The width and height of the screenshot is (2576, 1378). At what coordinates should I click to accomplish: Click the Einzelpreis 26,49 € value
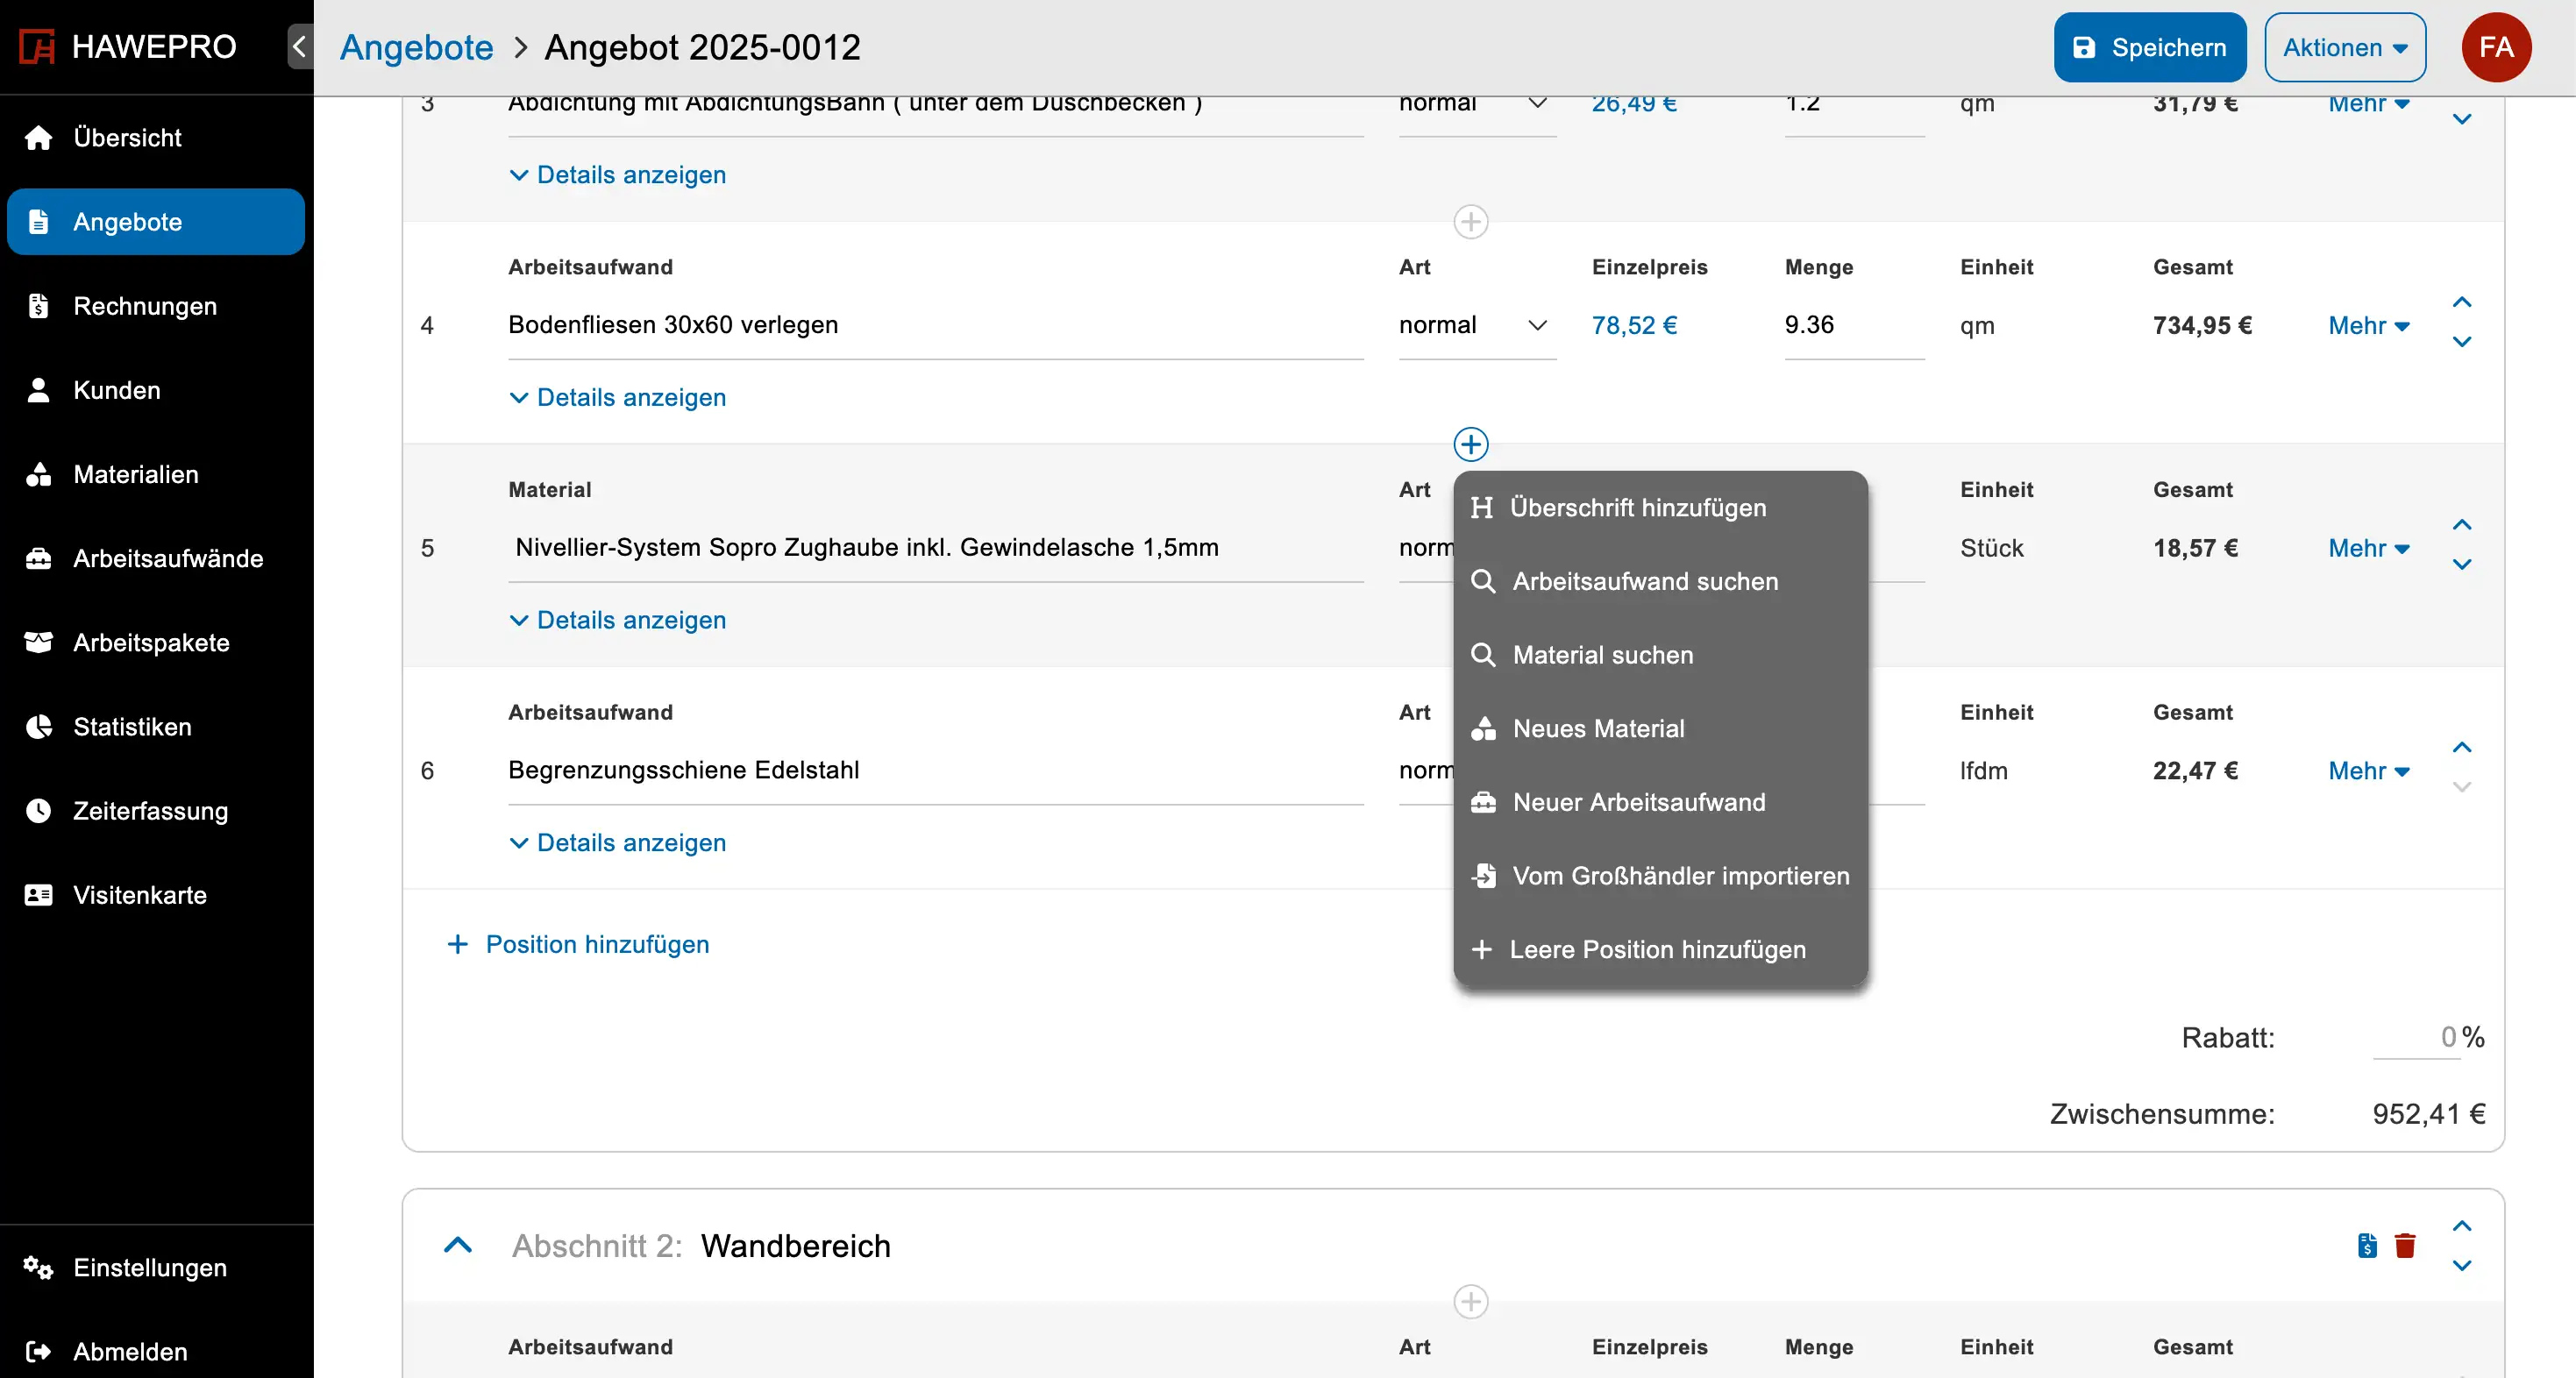(1634, 104)
